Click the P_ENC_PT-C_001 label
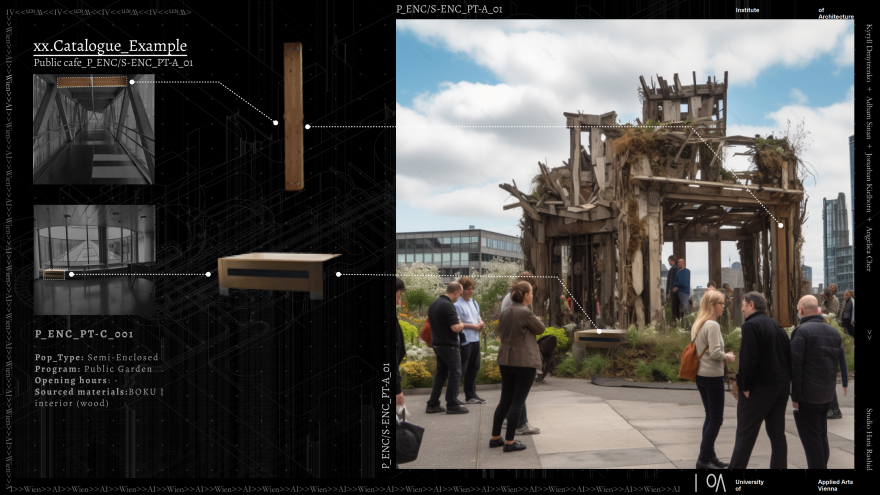The image size is (880, 495). click(x=84, y=334)
